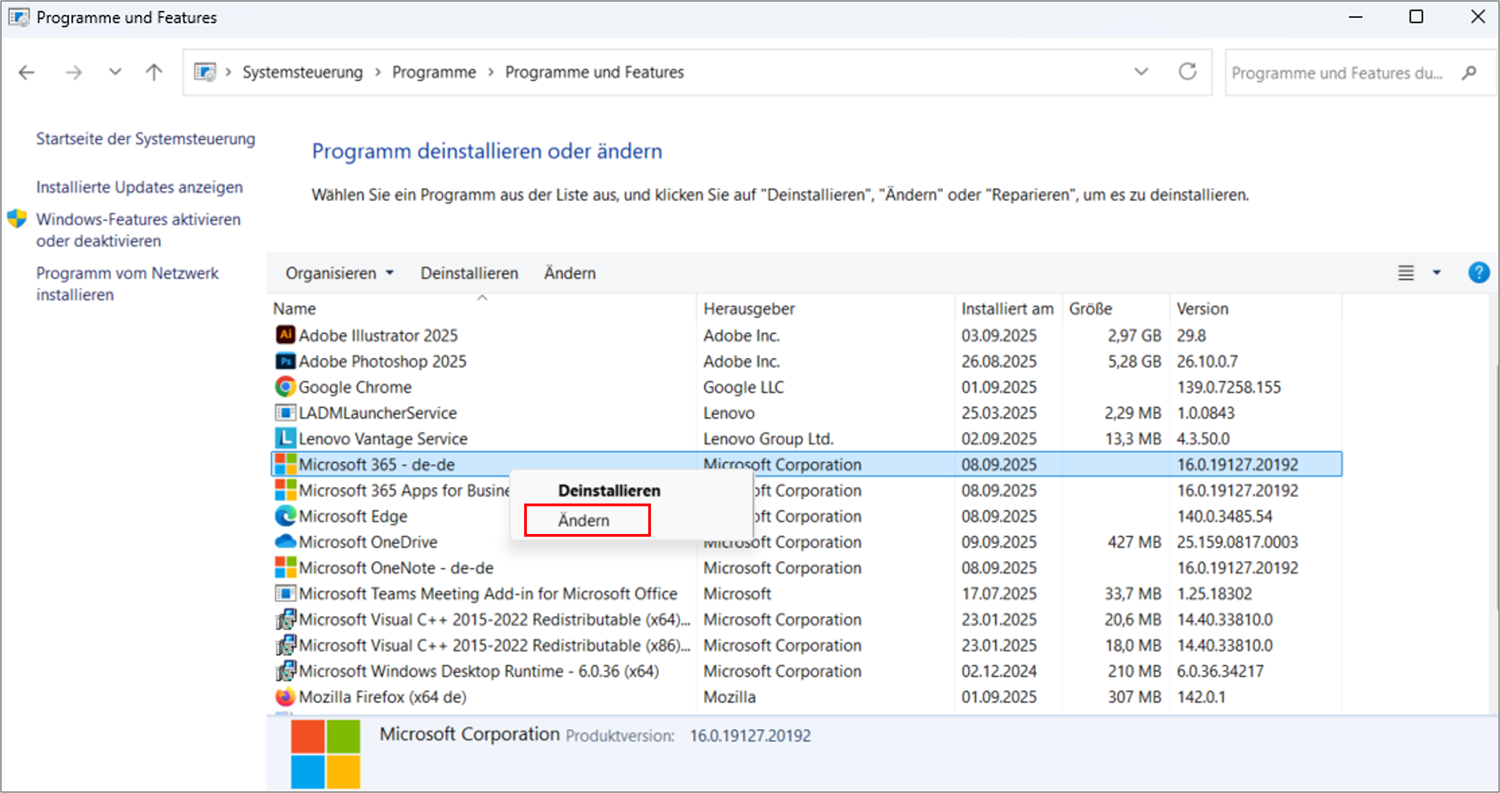The image size is (1500, 793).
Task: Select the Microsoft OneDrive row name
Action: (369, 542)
